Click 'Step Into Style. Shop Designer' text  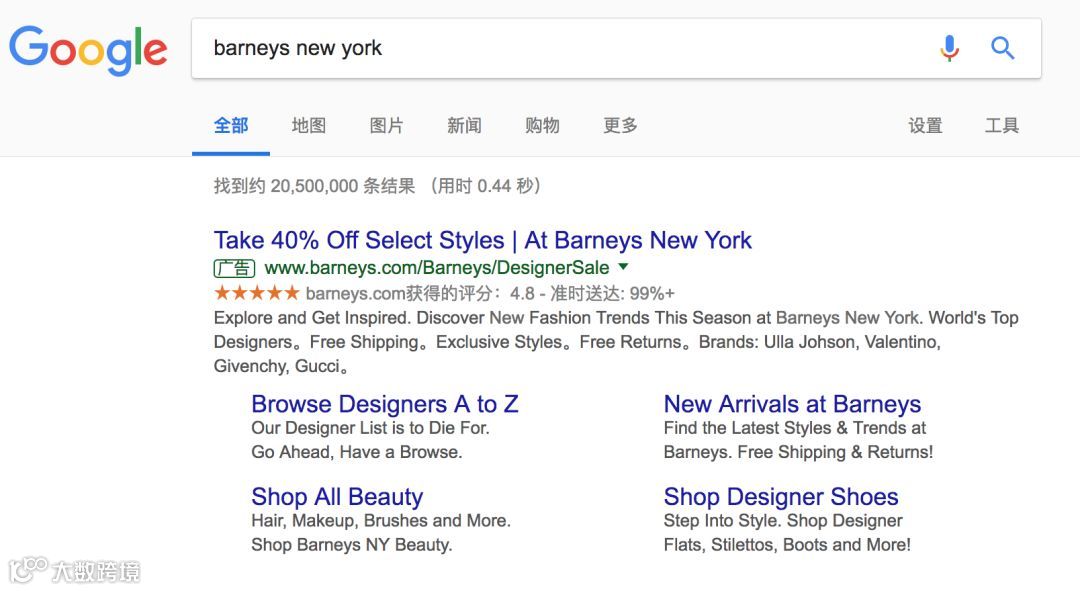[783, 521]
